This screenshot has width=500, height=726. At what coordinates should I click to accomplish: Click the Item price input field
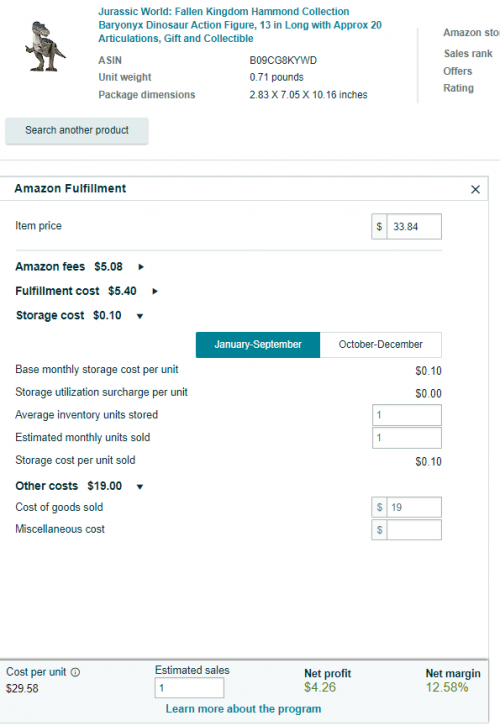click(x=414, y=226)
